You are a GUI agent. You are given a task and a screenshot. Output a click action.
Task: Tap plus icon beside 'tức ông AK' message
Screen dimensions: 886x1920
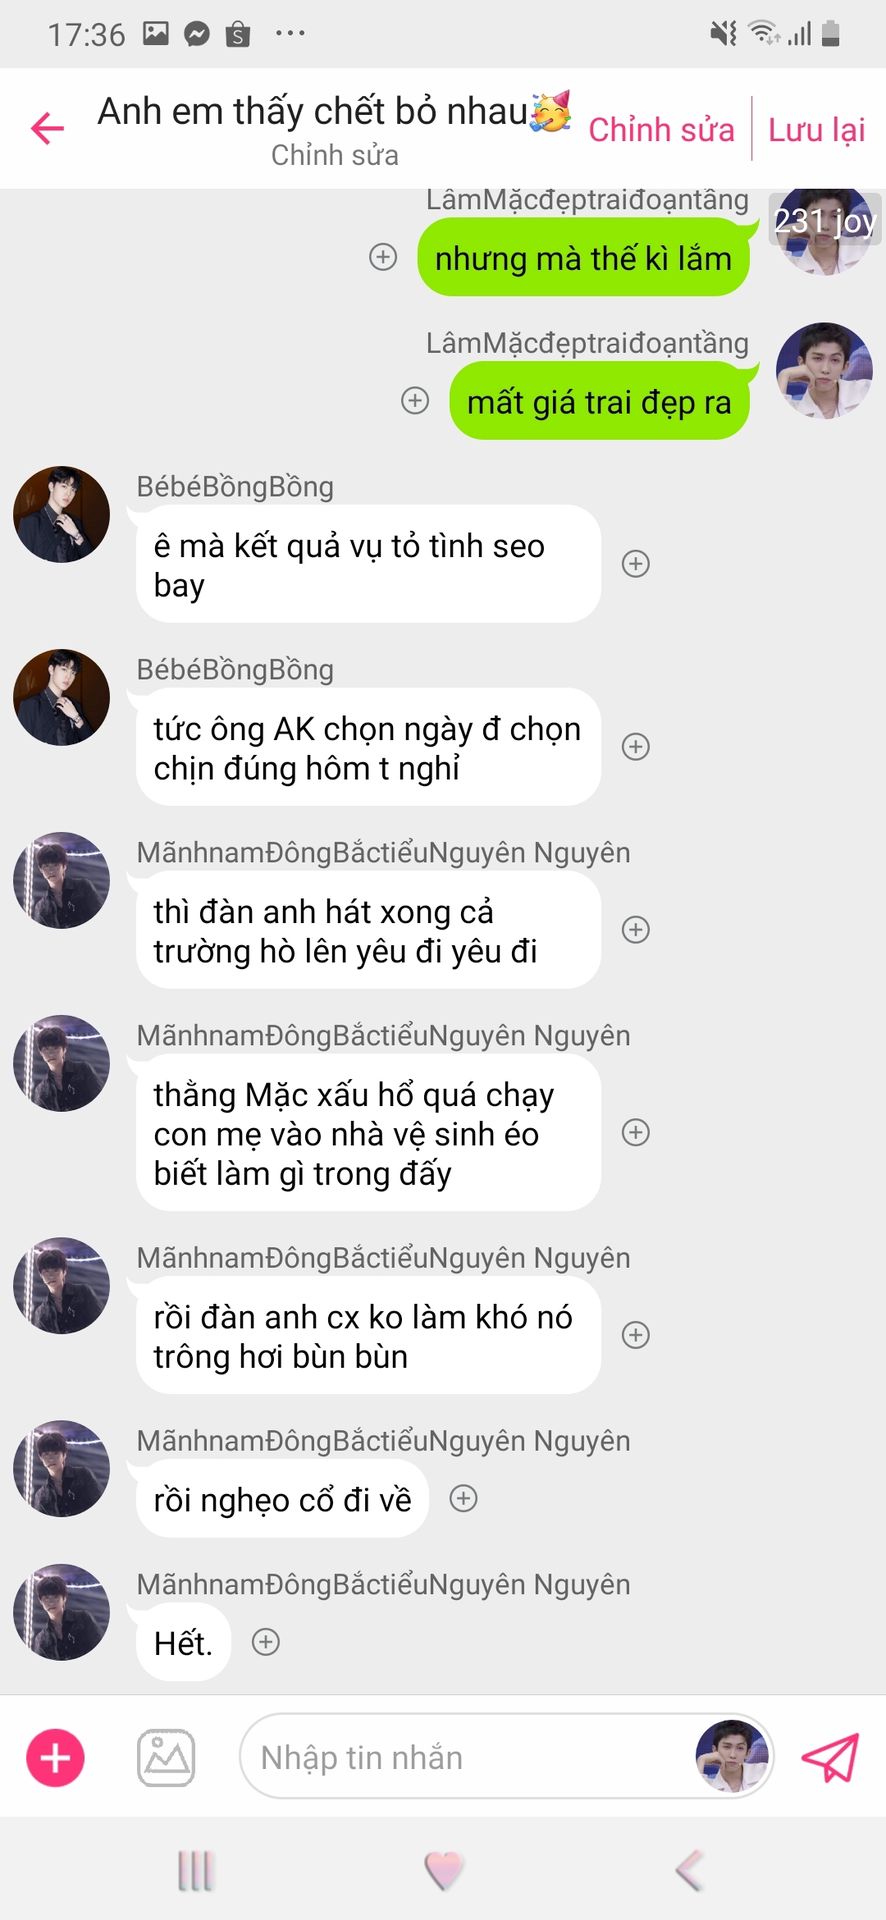tap(636, 747)
